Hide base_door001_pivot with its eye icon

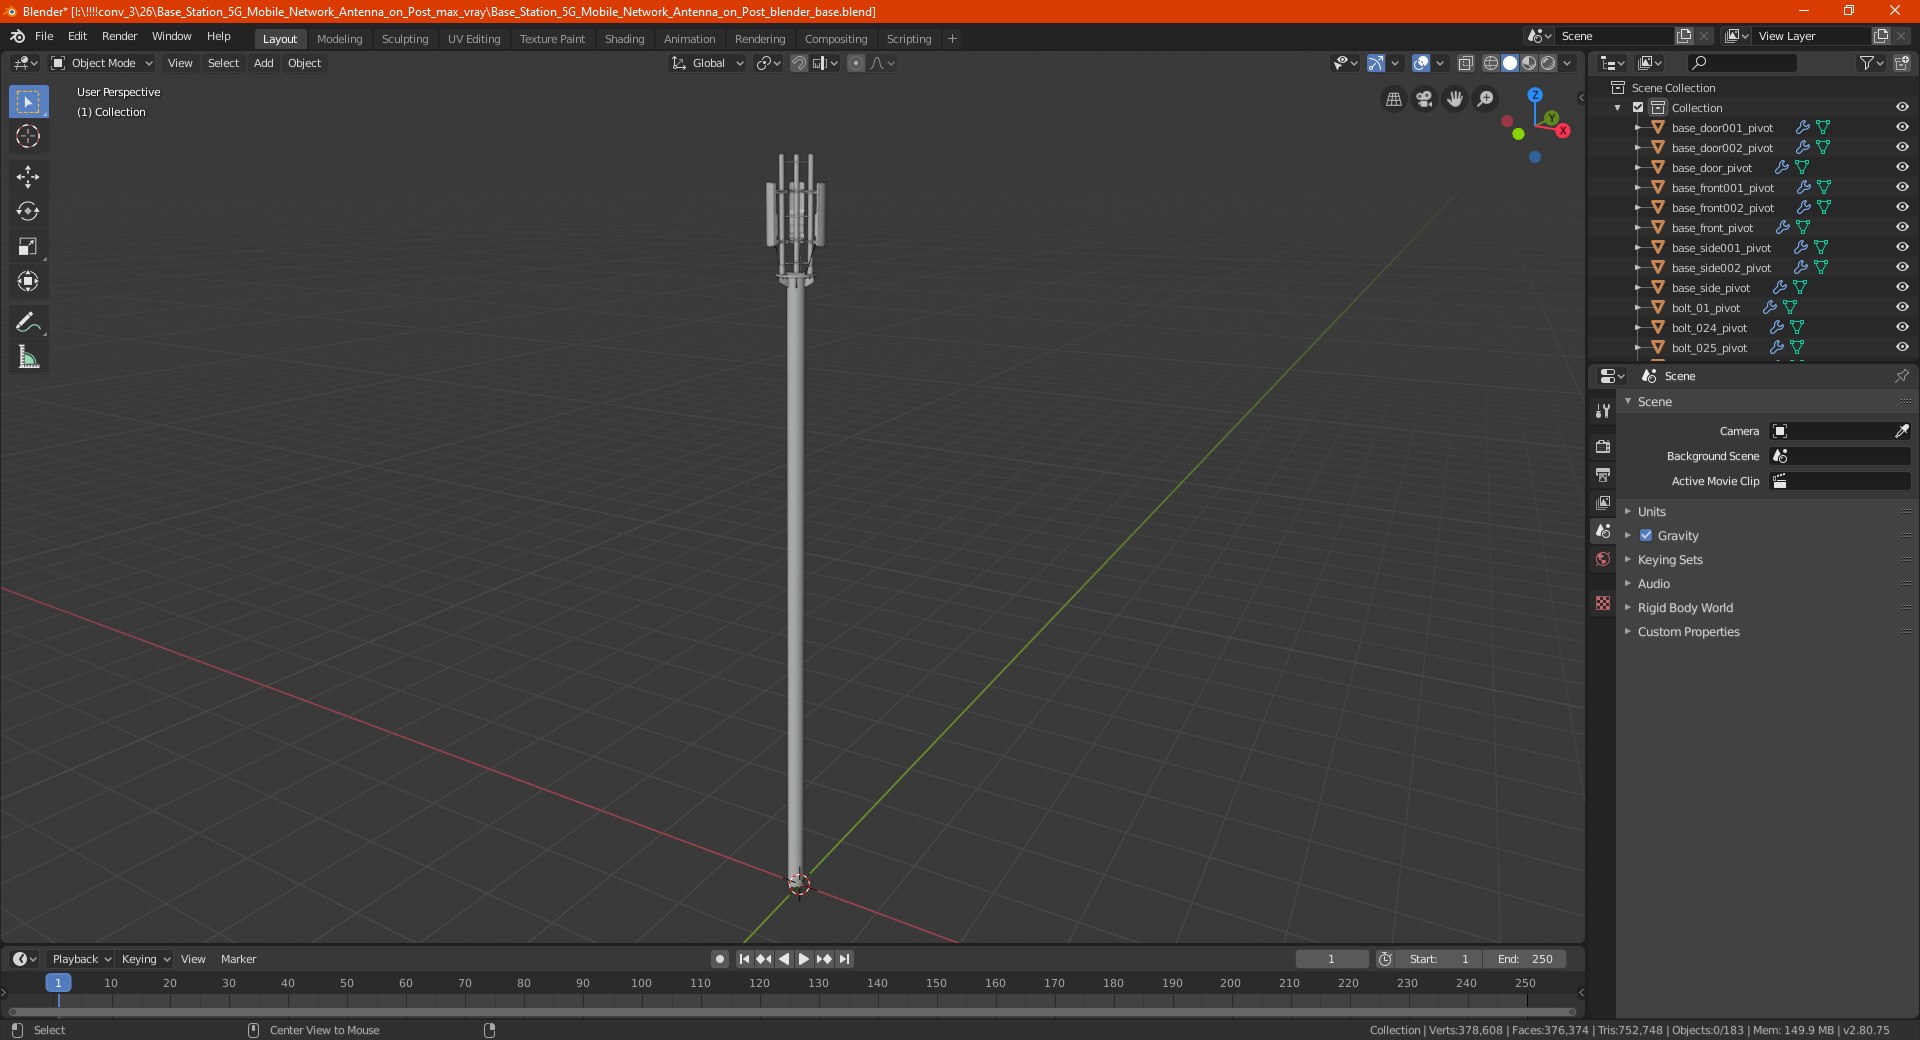tap(1901, 128)
